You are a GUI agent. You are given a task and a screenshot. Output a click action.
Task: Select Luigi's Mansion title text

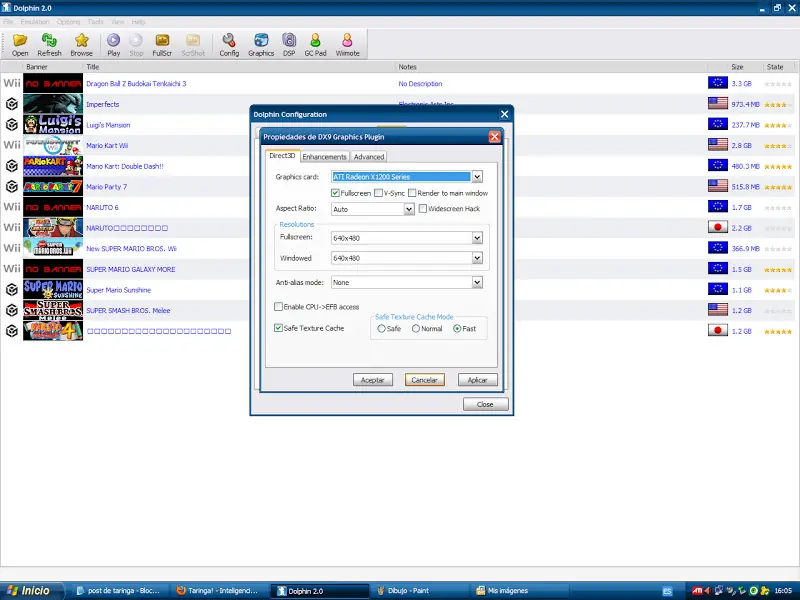(108, 125)
